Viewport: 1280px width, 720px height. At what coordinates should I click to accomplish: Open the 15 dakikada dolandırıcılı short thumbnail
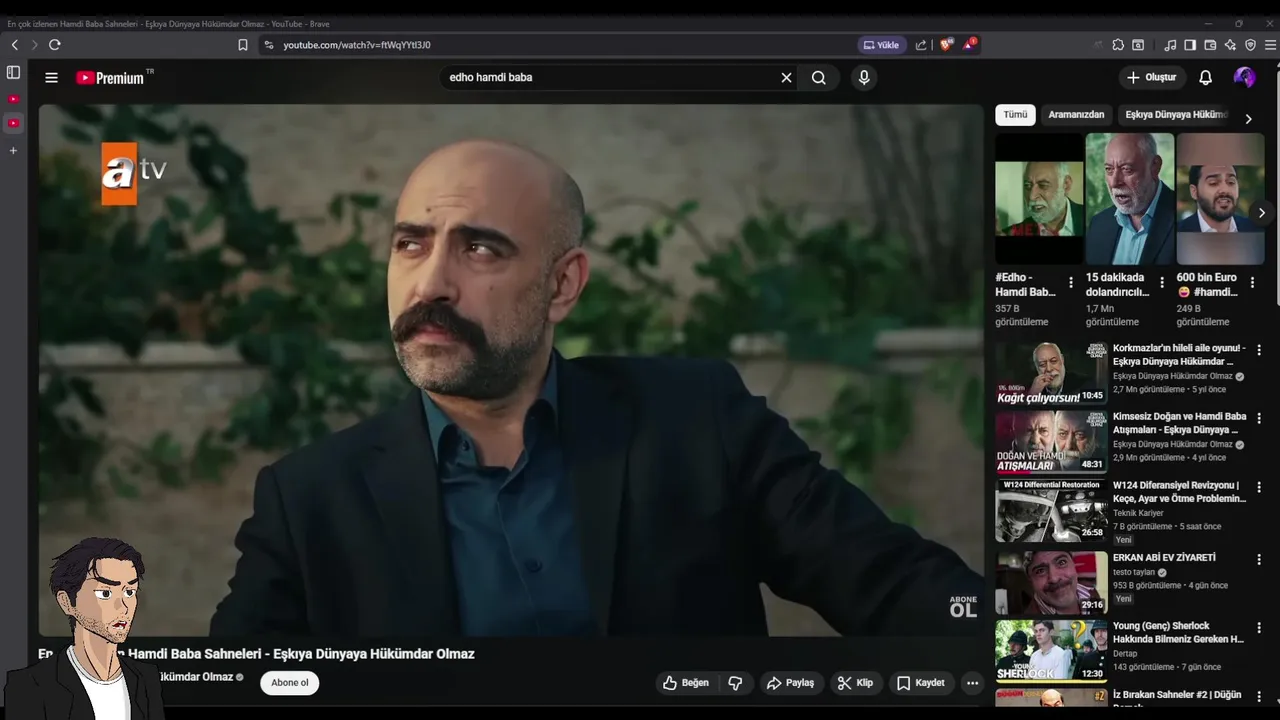coord(1130,198)
